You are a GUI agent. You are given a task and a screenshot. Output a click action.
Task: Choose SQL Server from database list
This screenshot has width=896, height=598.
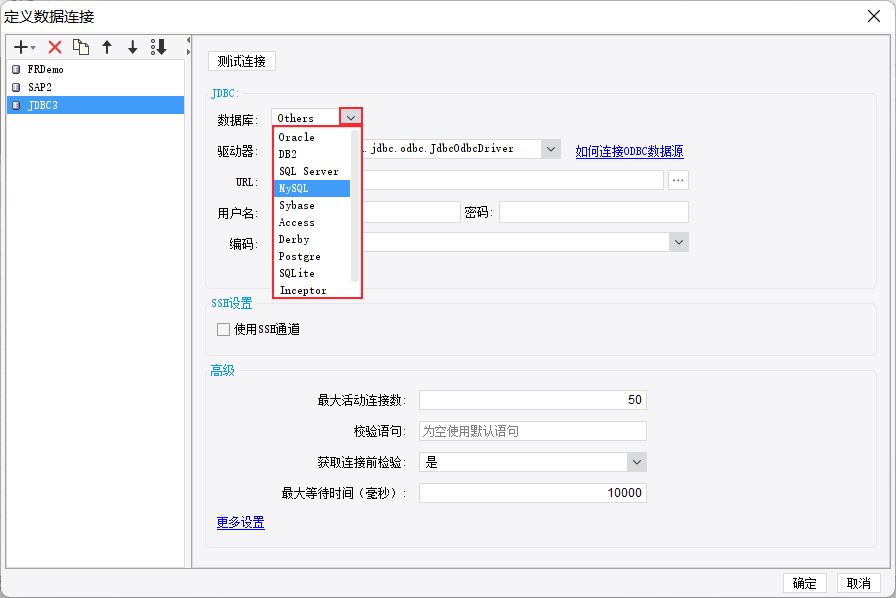tap(312, 172)
